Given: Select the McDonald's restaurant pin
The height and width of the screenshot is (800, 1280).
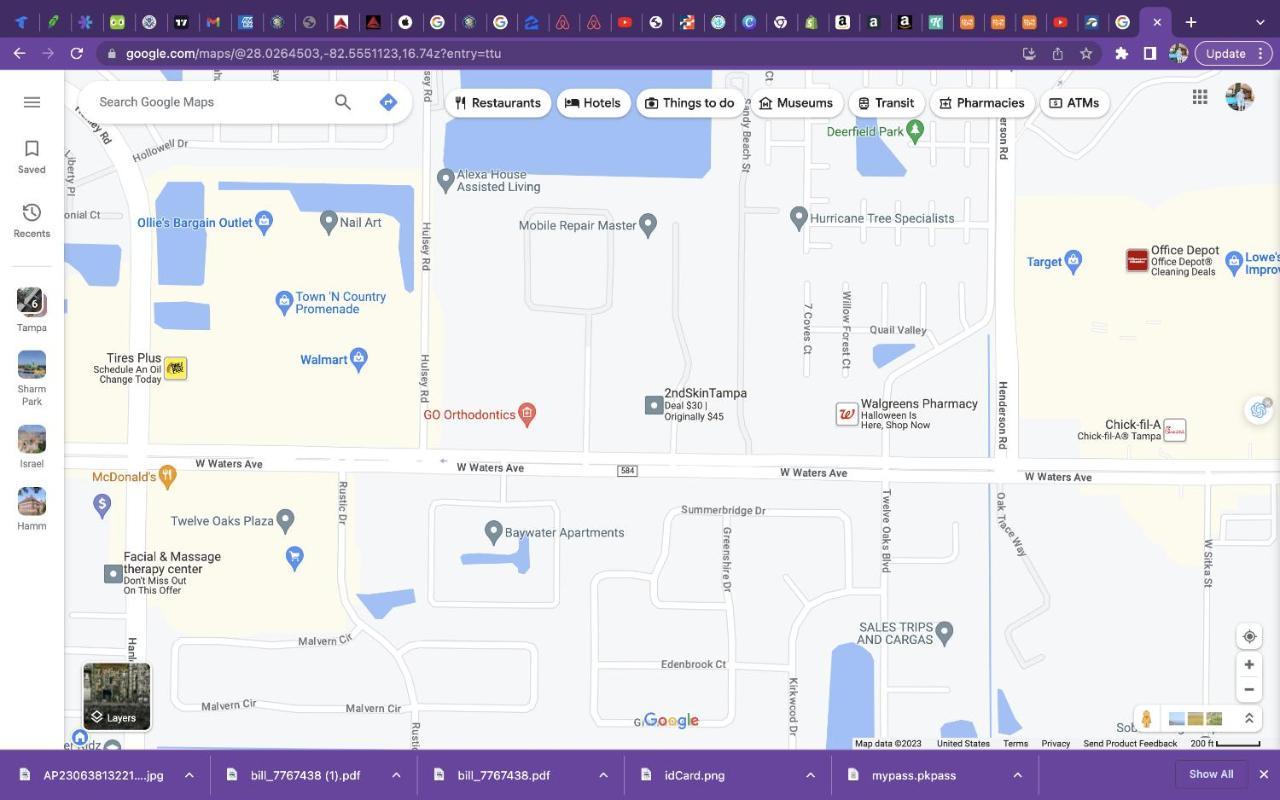Looking at the screenshot, I should point(168,477).
